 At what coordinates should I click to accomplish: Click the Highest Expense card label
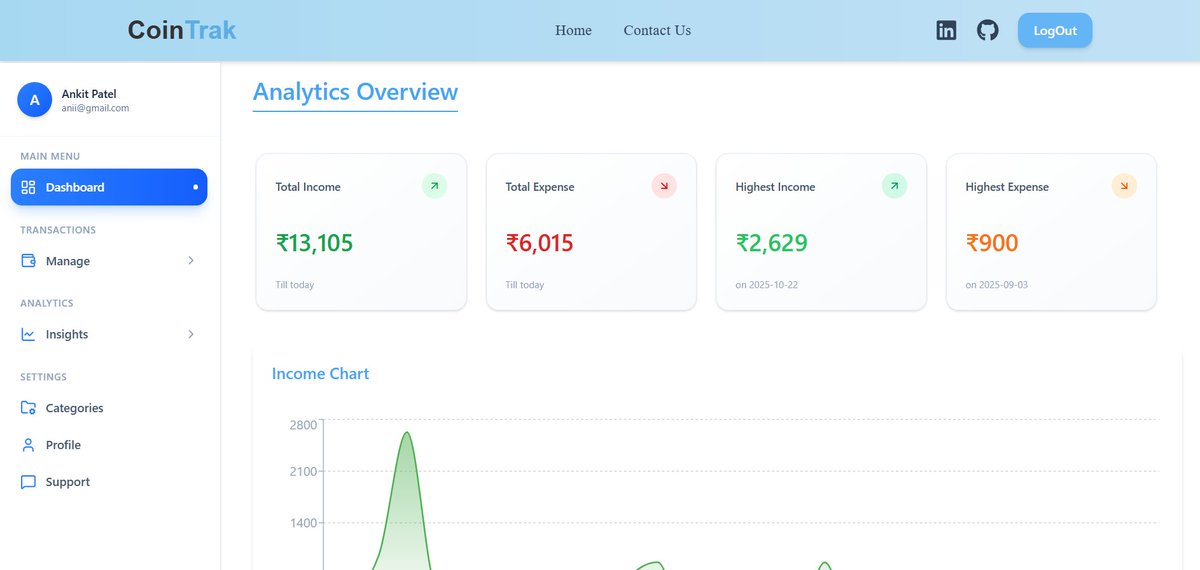coord(1007,187)
